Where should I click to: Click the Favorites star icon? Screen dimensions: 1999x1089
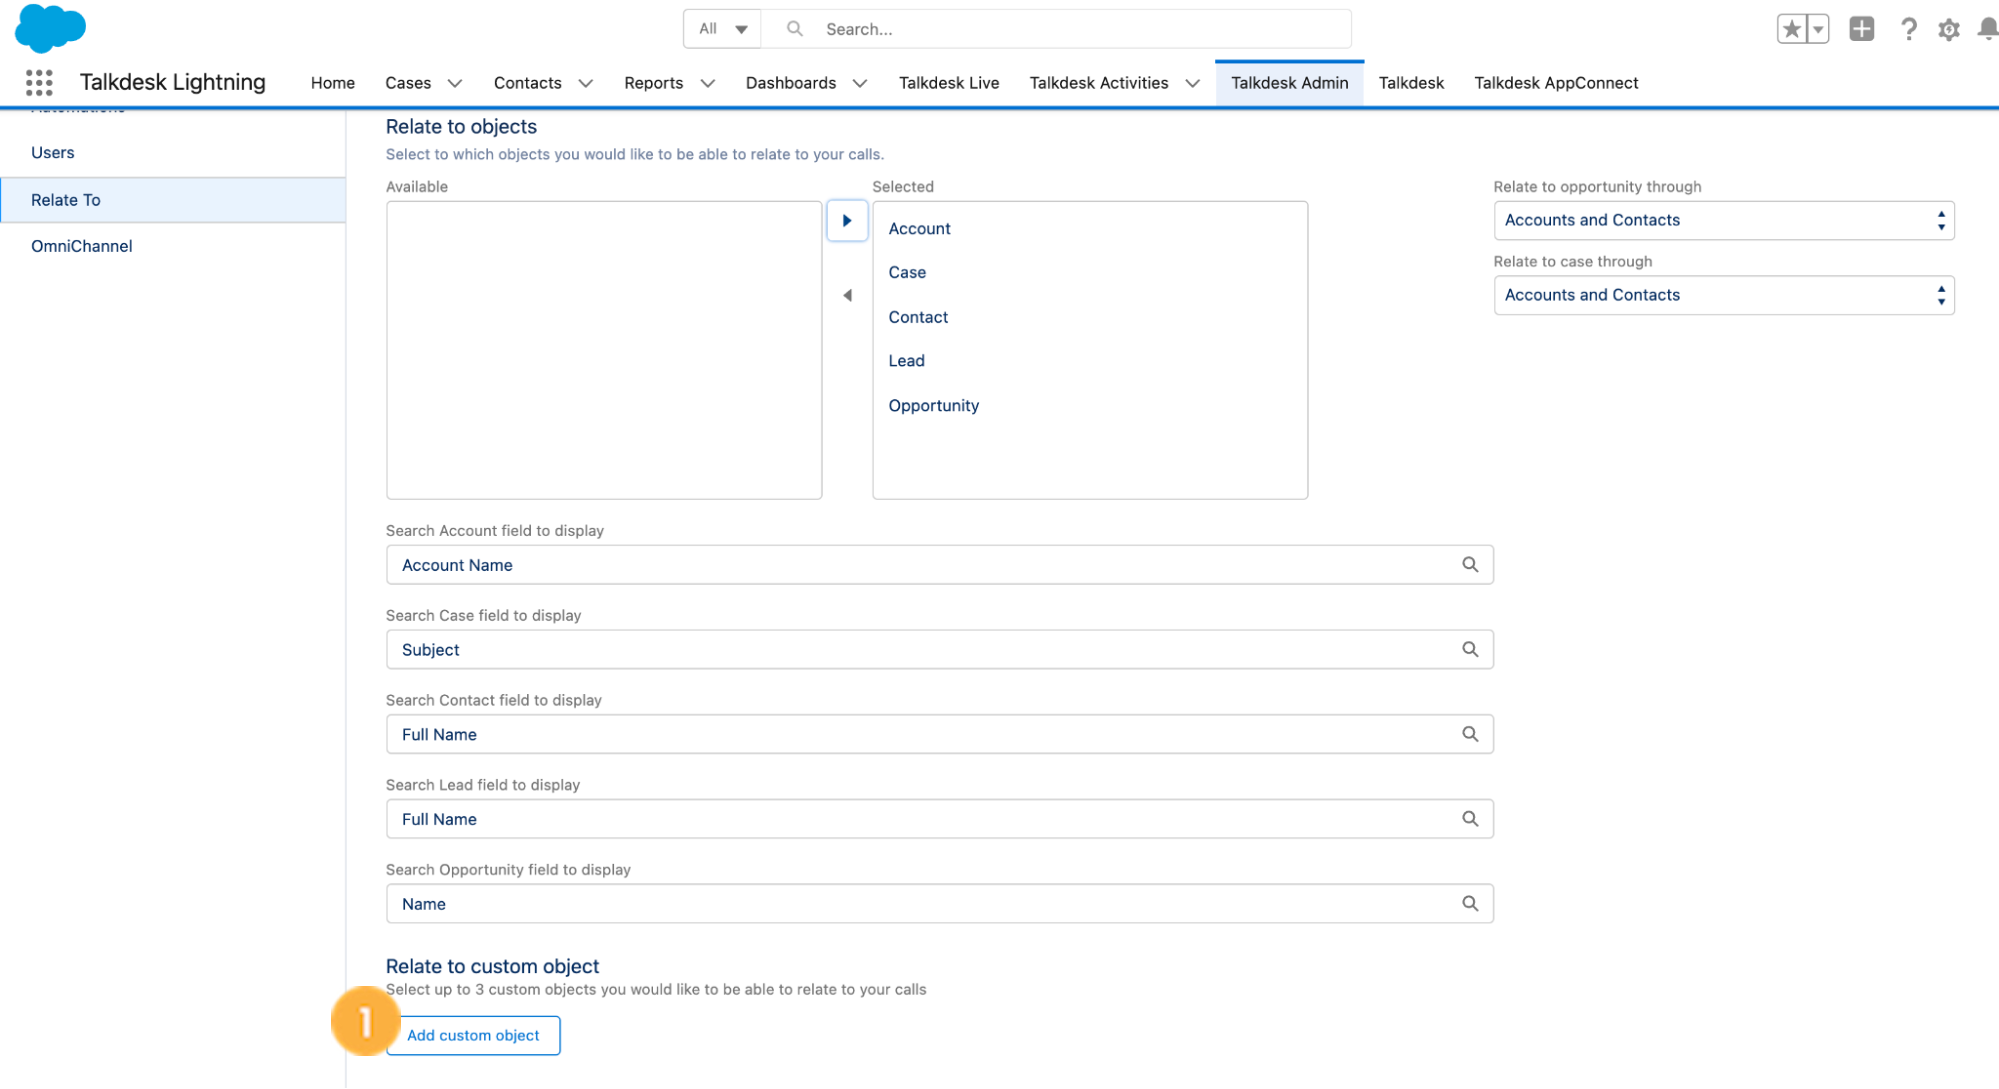pos(1791,29)
